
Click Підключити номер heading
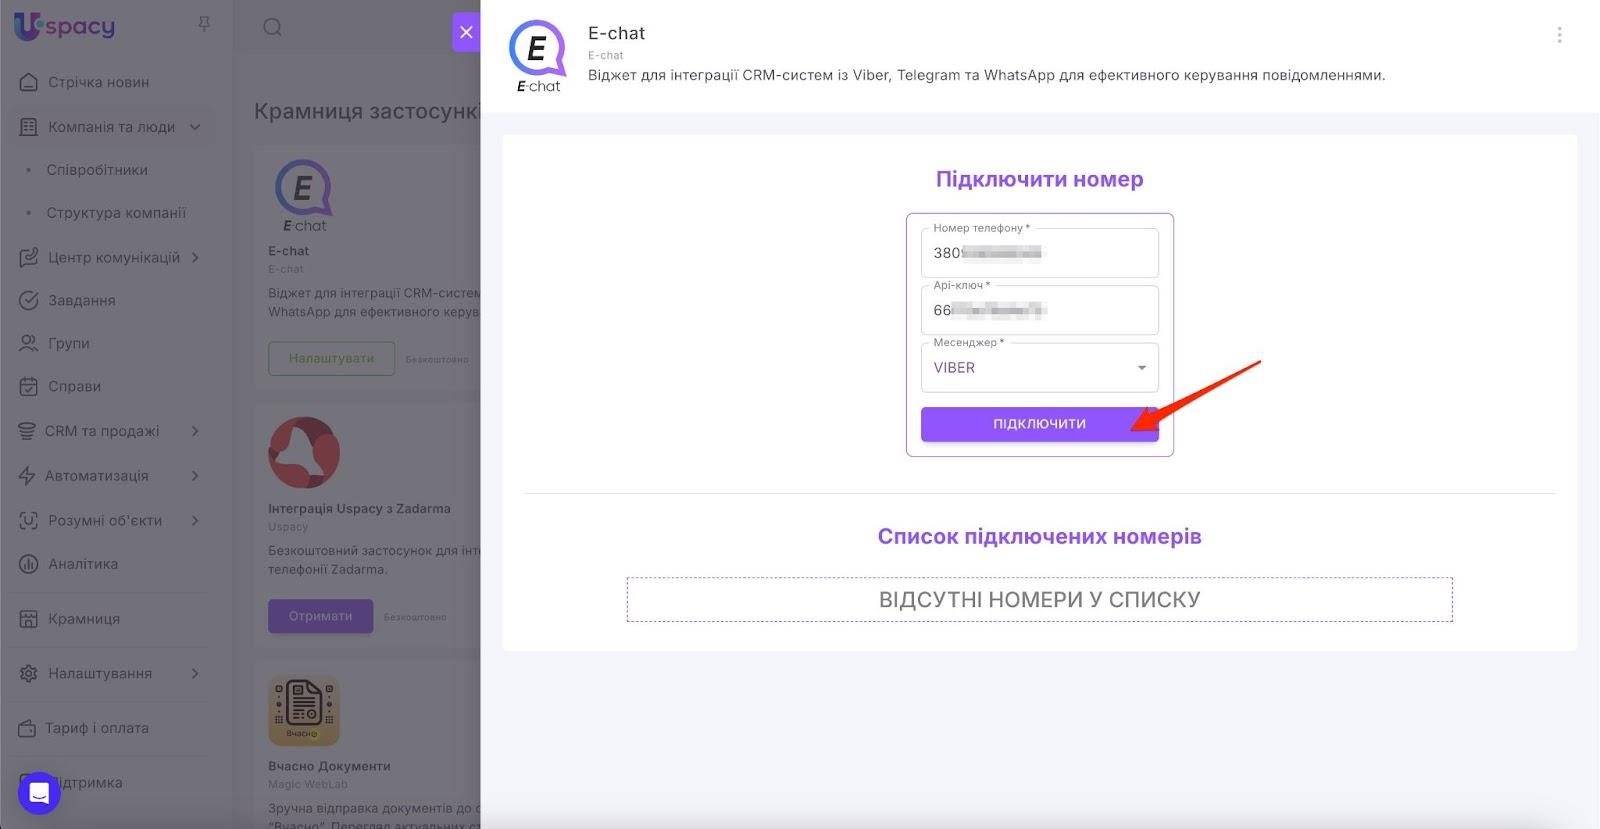pos(1039,179)
